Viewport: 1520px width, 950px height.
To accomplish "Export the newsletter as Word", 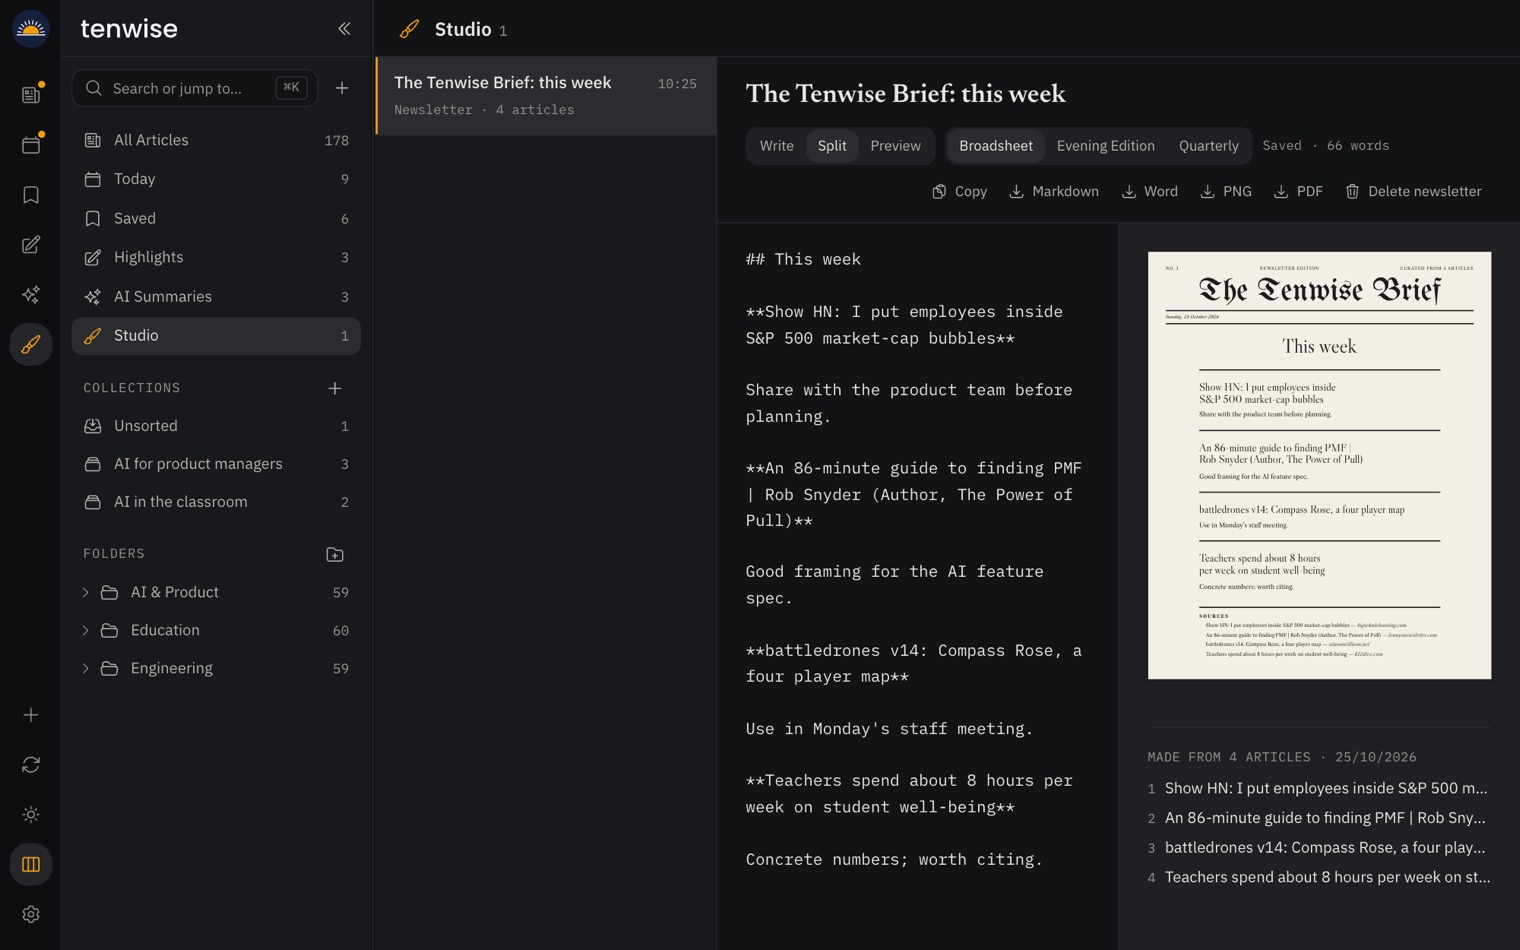I will pyautogui.click(x=1149, y=191).
